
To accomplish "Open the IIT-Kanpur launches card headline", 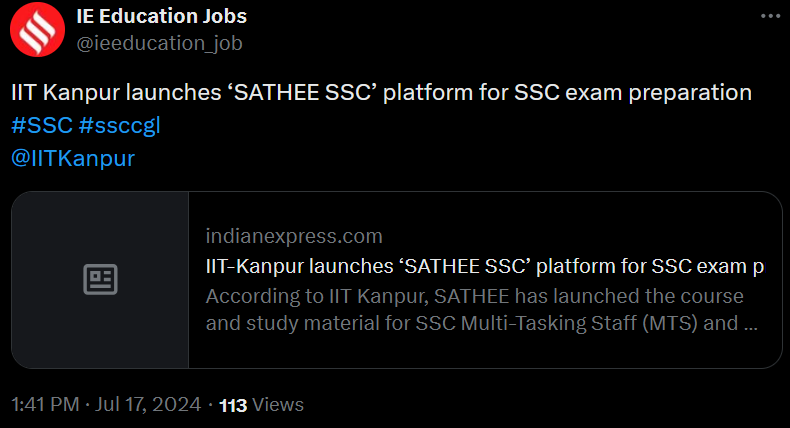I will (x=484, y=267).
